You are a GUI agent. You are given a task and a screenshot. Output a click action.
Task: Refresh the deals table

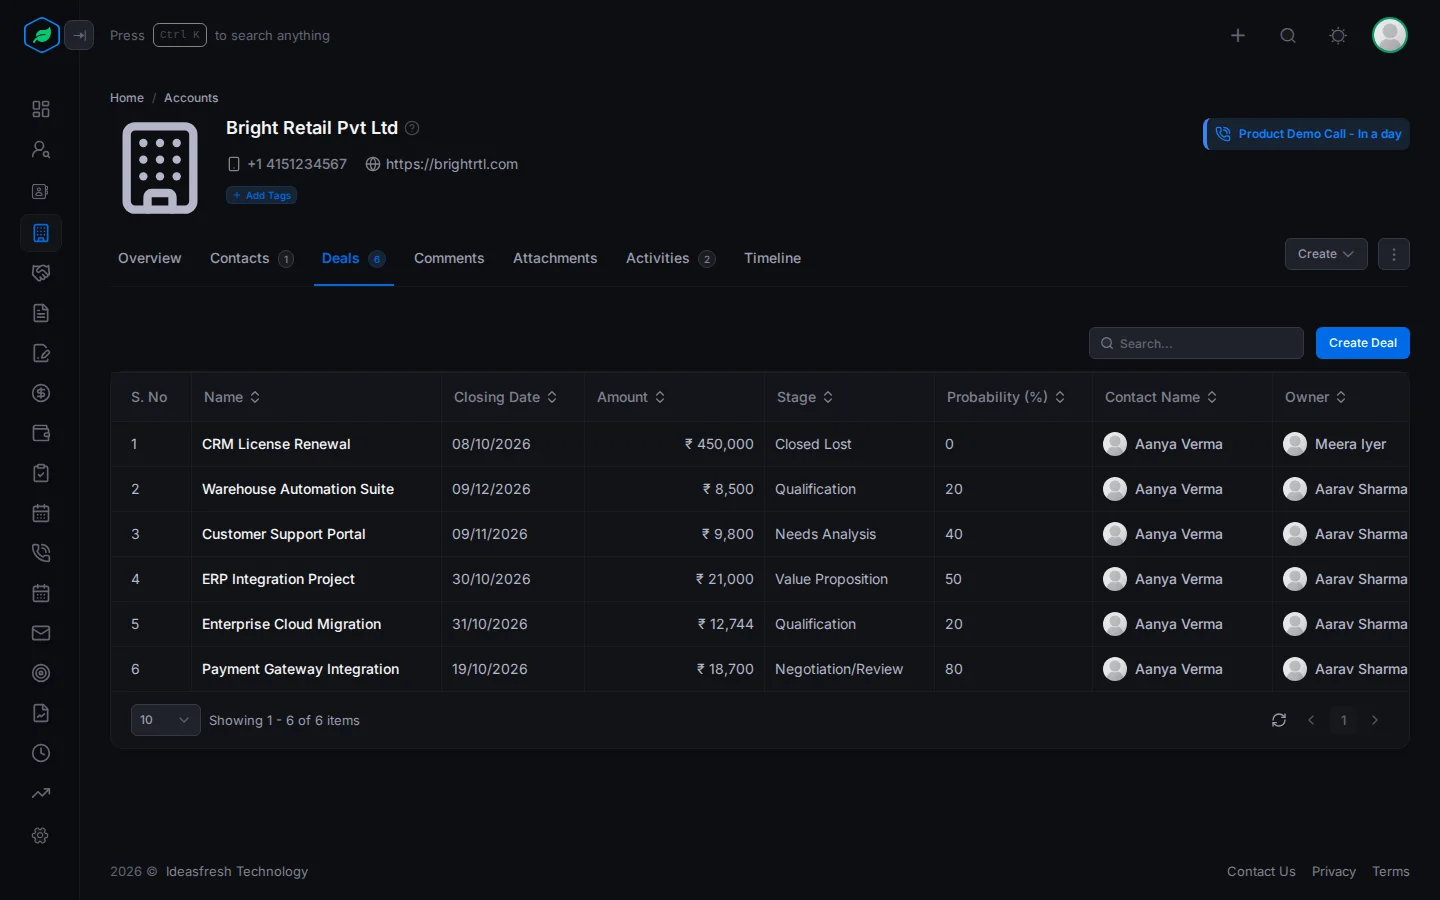(x=1279, y=720)
